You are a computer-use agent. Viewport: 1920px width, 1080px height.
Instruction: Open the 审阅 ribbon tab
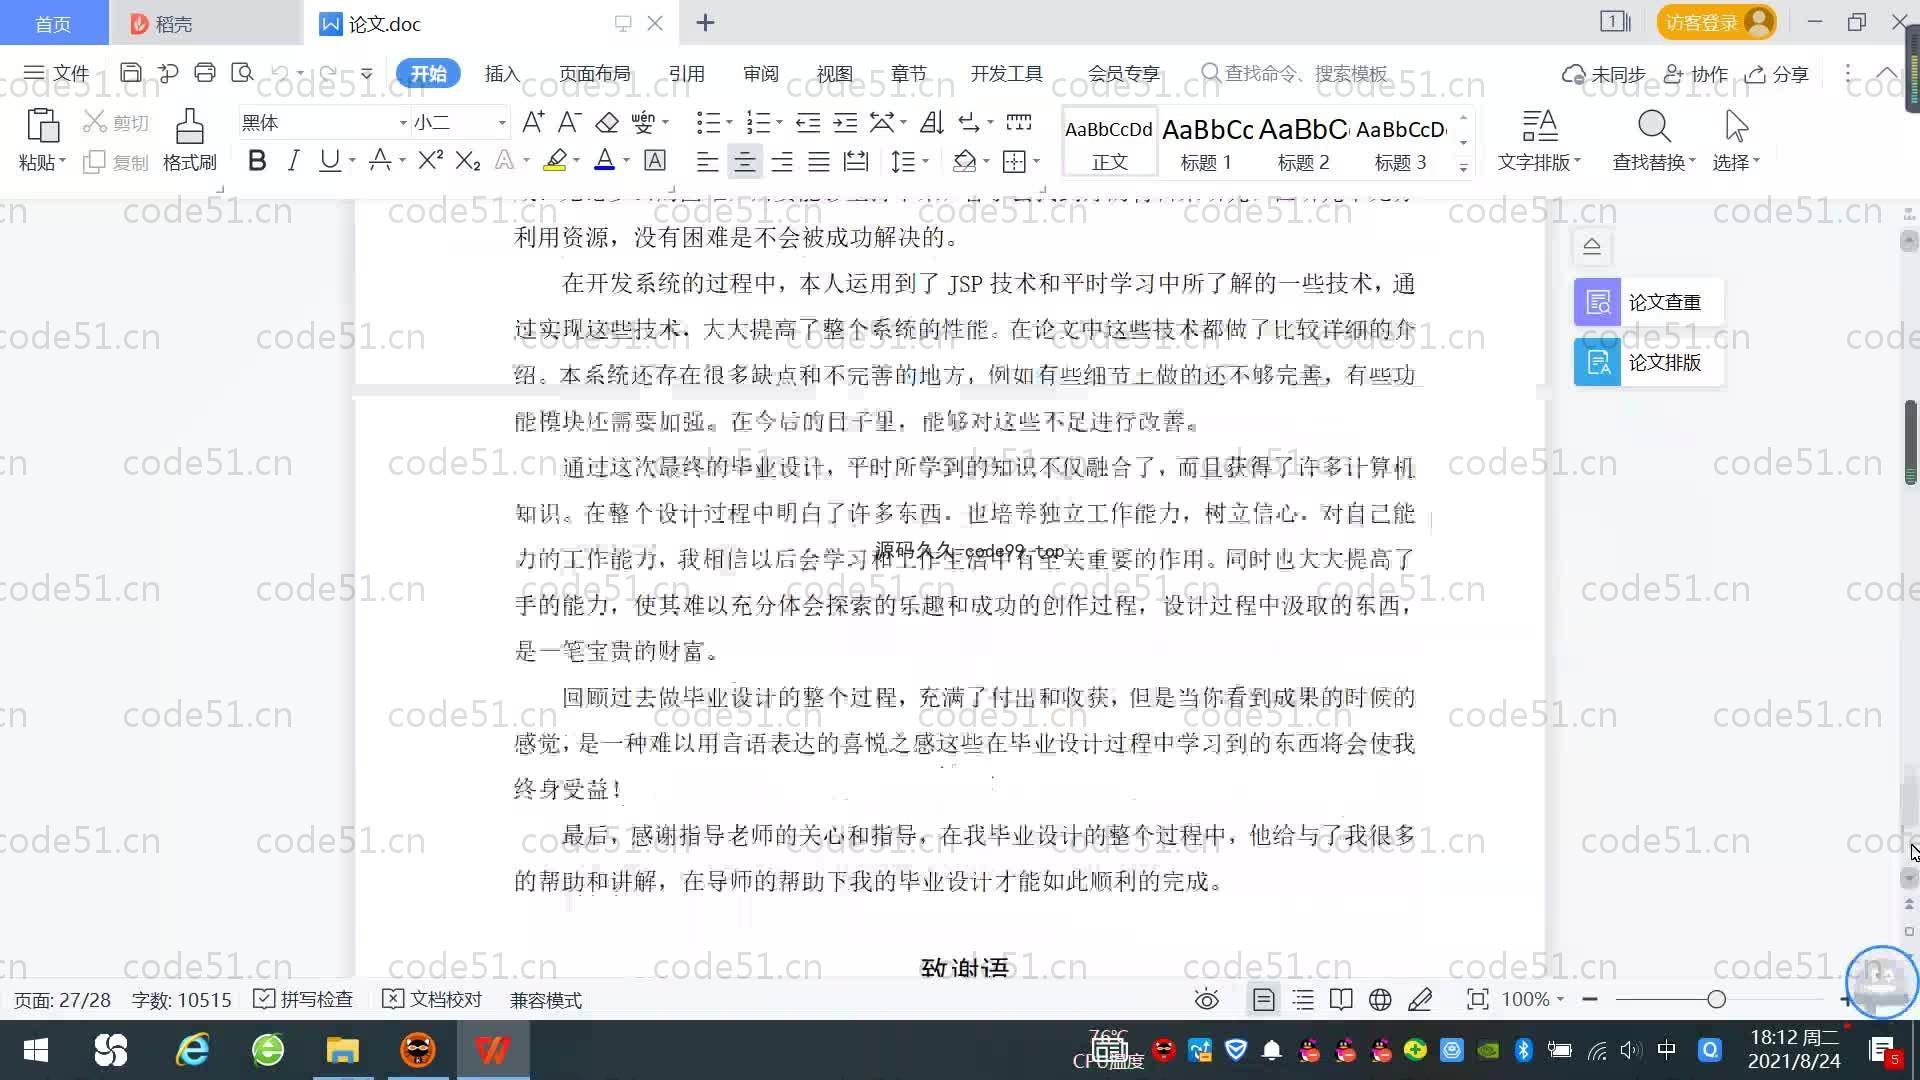tap(760, 74)
